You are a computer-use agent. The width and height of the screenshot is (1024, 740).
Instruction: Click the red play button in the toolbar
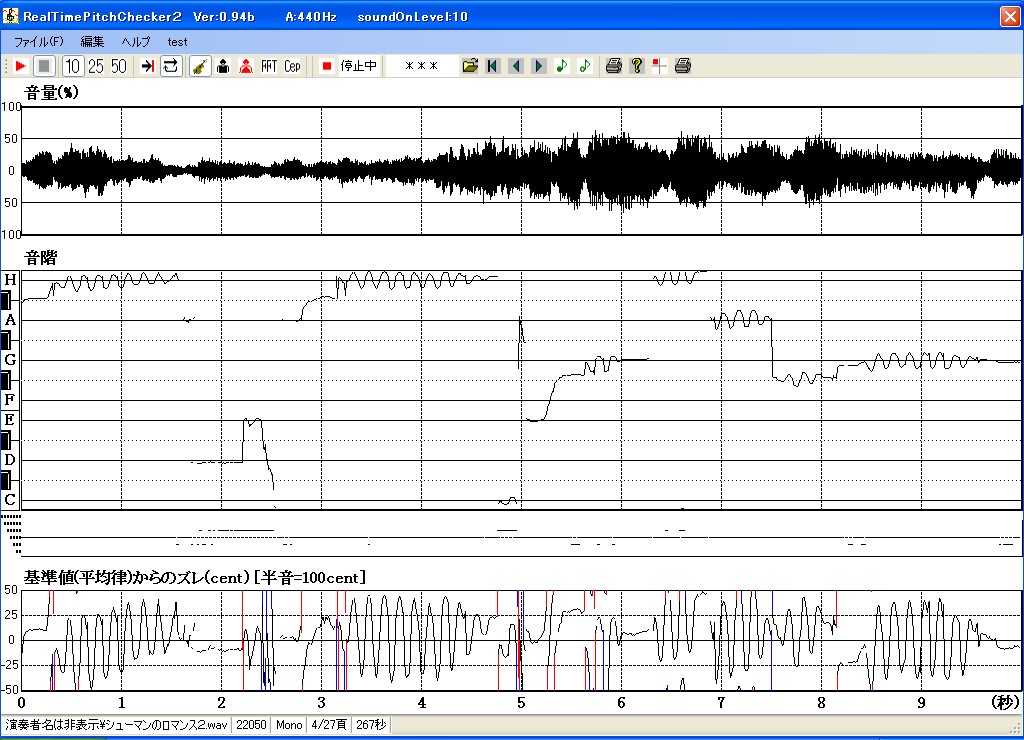(x=20, y=66)
